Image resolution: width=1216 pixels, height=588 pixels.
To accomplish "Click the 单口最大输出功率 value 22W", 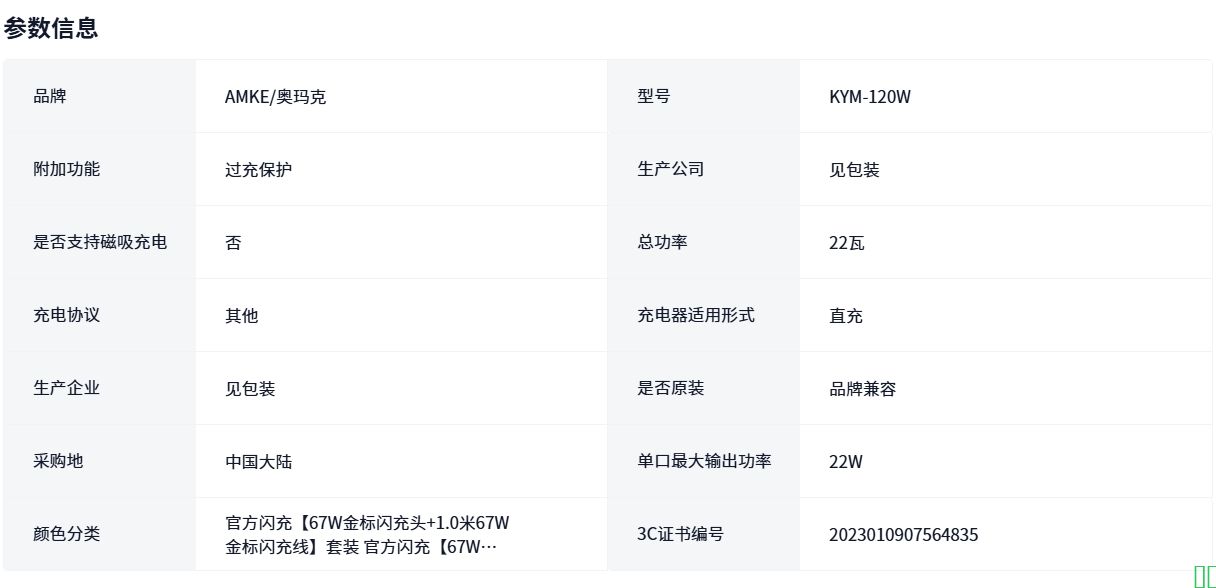I will point(846,462).
